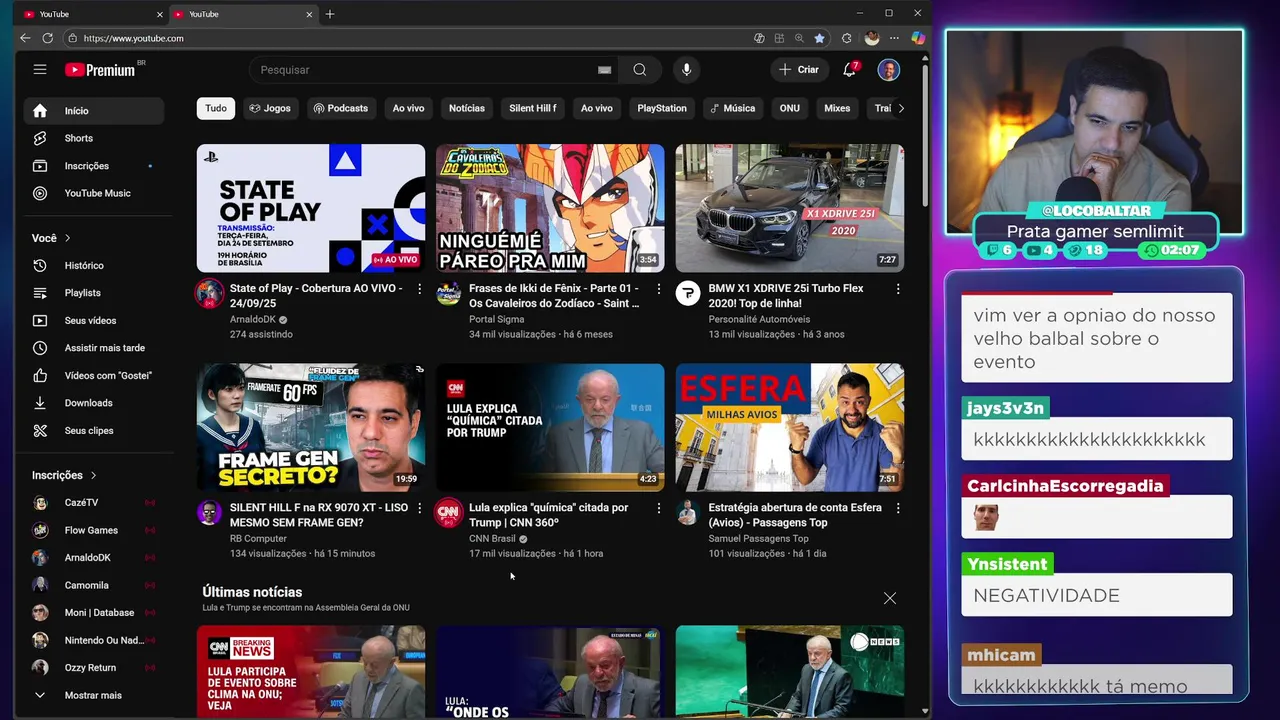Select the Notícias filter chip
The width and height of the screenshot is (1280, 720).
coord(467,108)
